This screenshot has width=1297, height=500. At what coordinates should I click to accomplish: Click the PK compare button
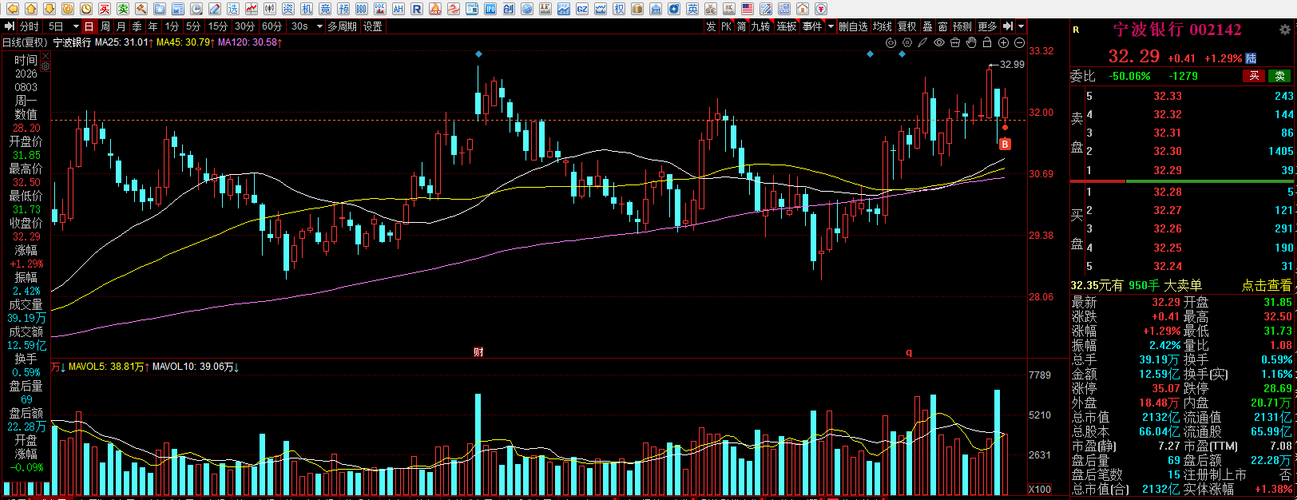726,26
